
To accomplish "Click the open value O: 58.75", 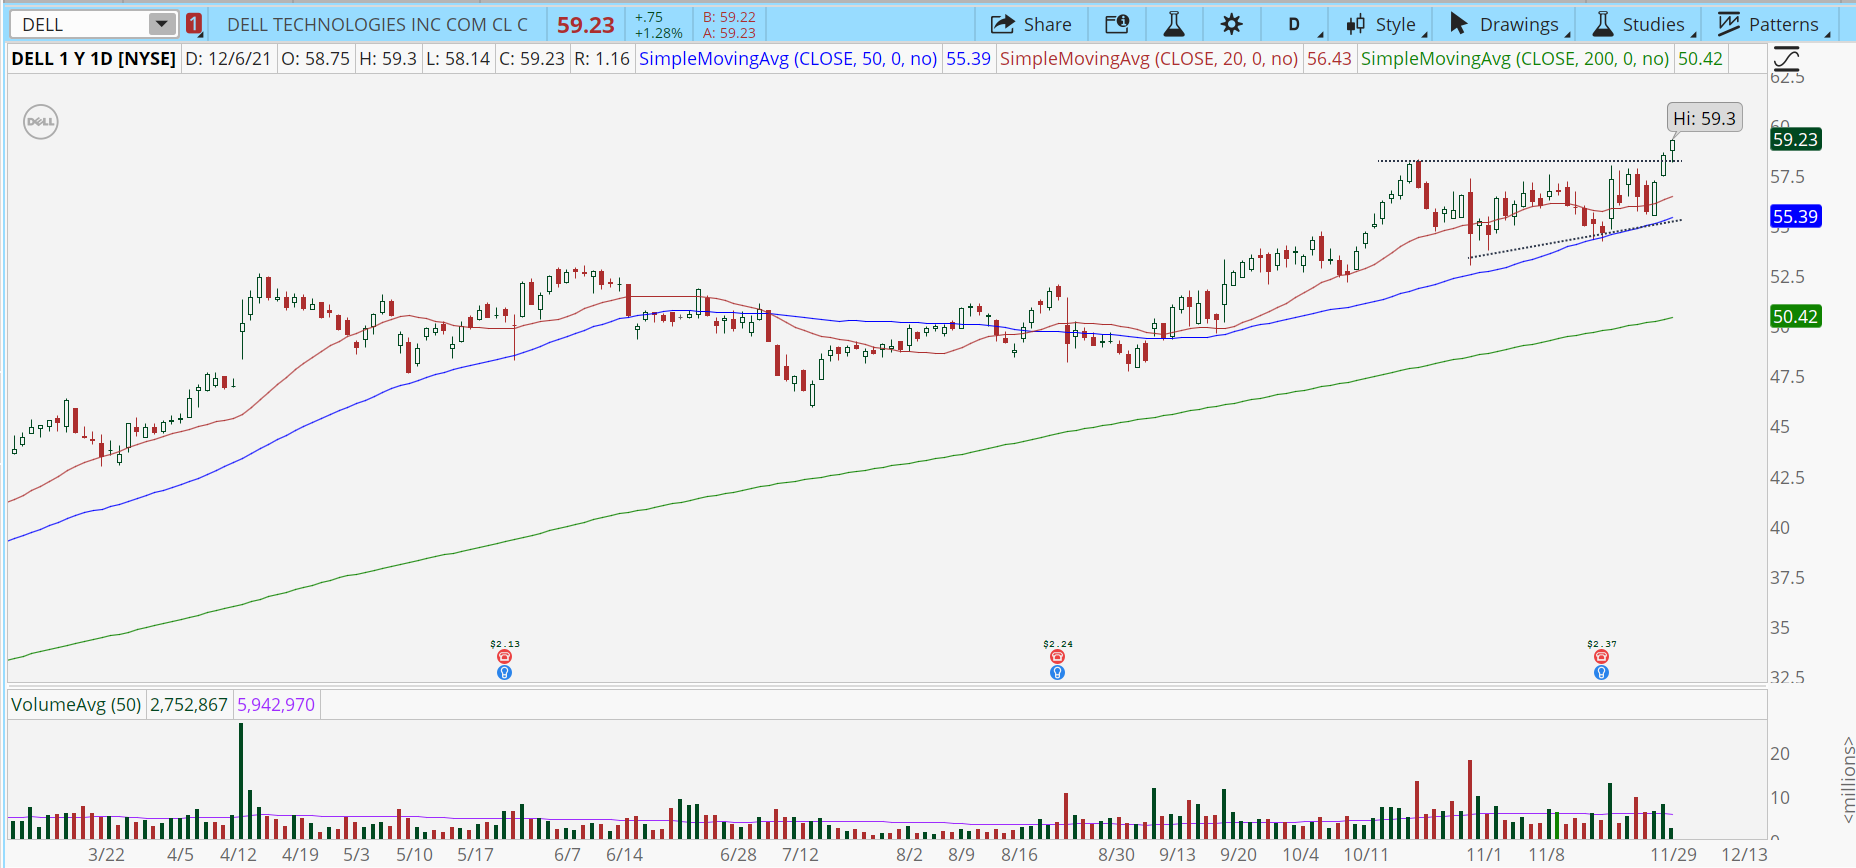I will pyautogui.click(x=315, y=59).
